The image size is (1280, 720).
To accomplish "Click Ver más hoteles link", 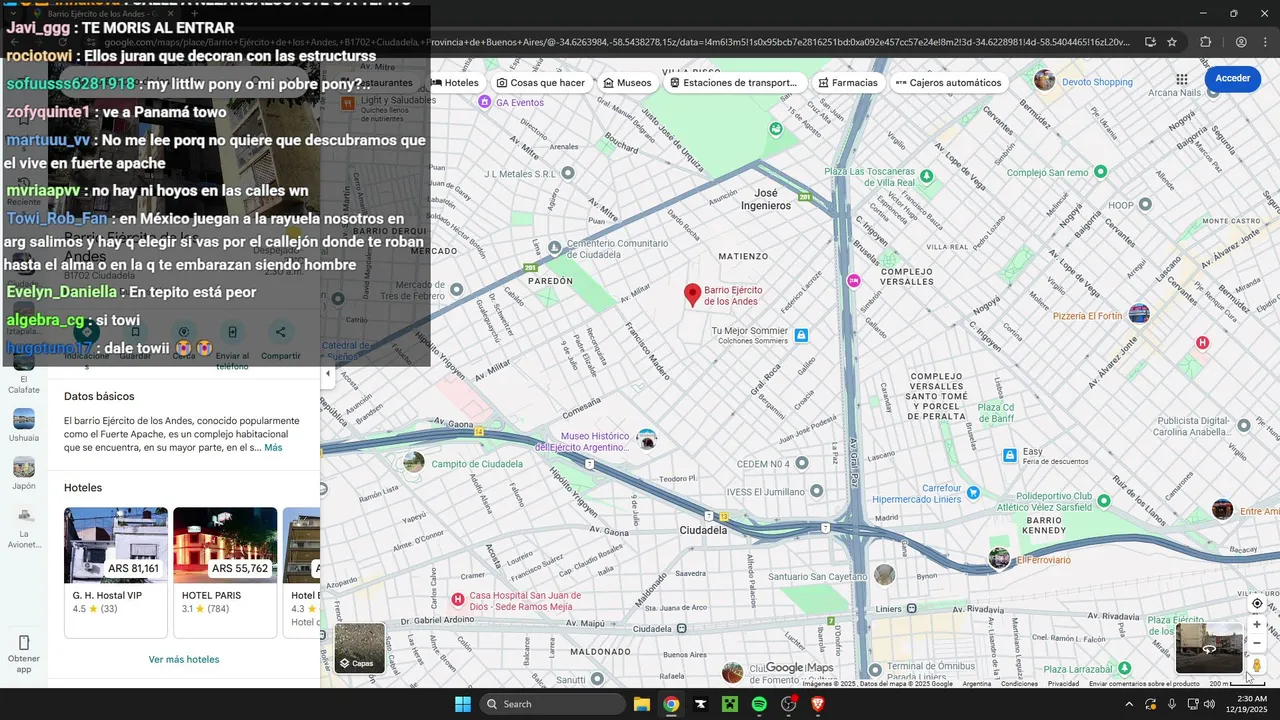I will click(184, 659).
